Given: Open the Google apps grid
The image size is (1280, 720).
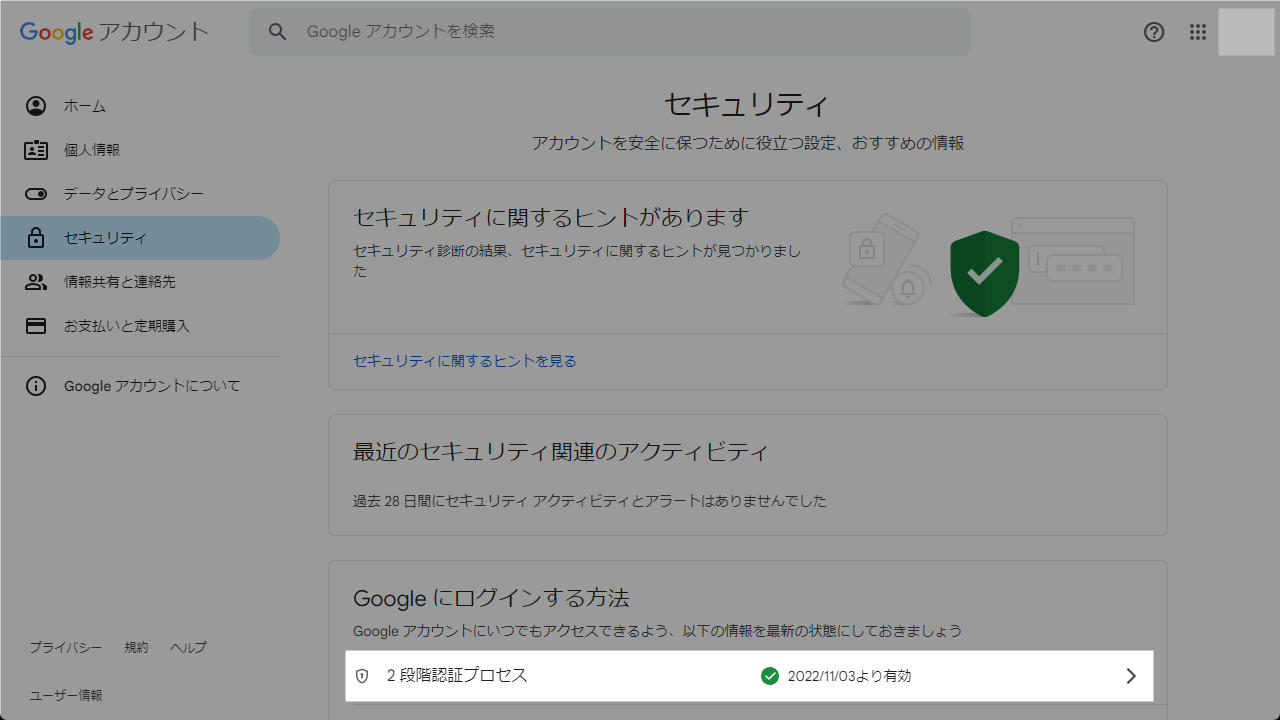Looking at the screenshot, I should pyautogui.click(x=1198, y=32).
